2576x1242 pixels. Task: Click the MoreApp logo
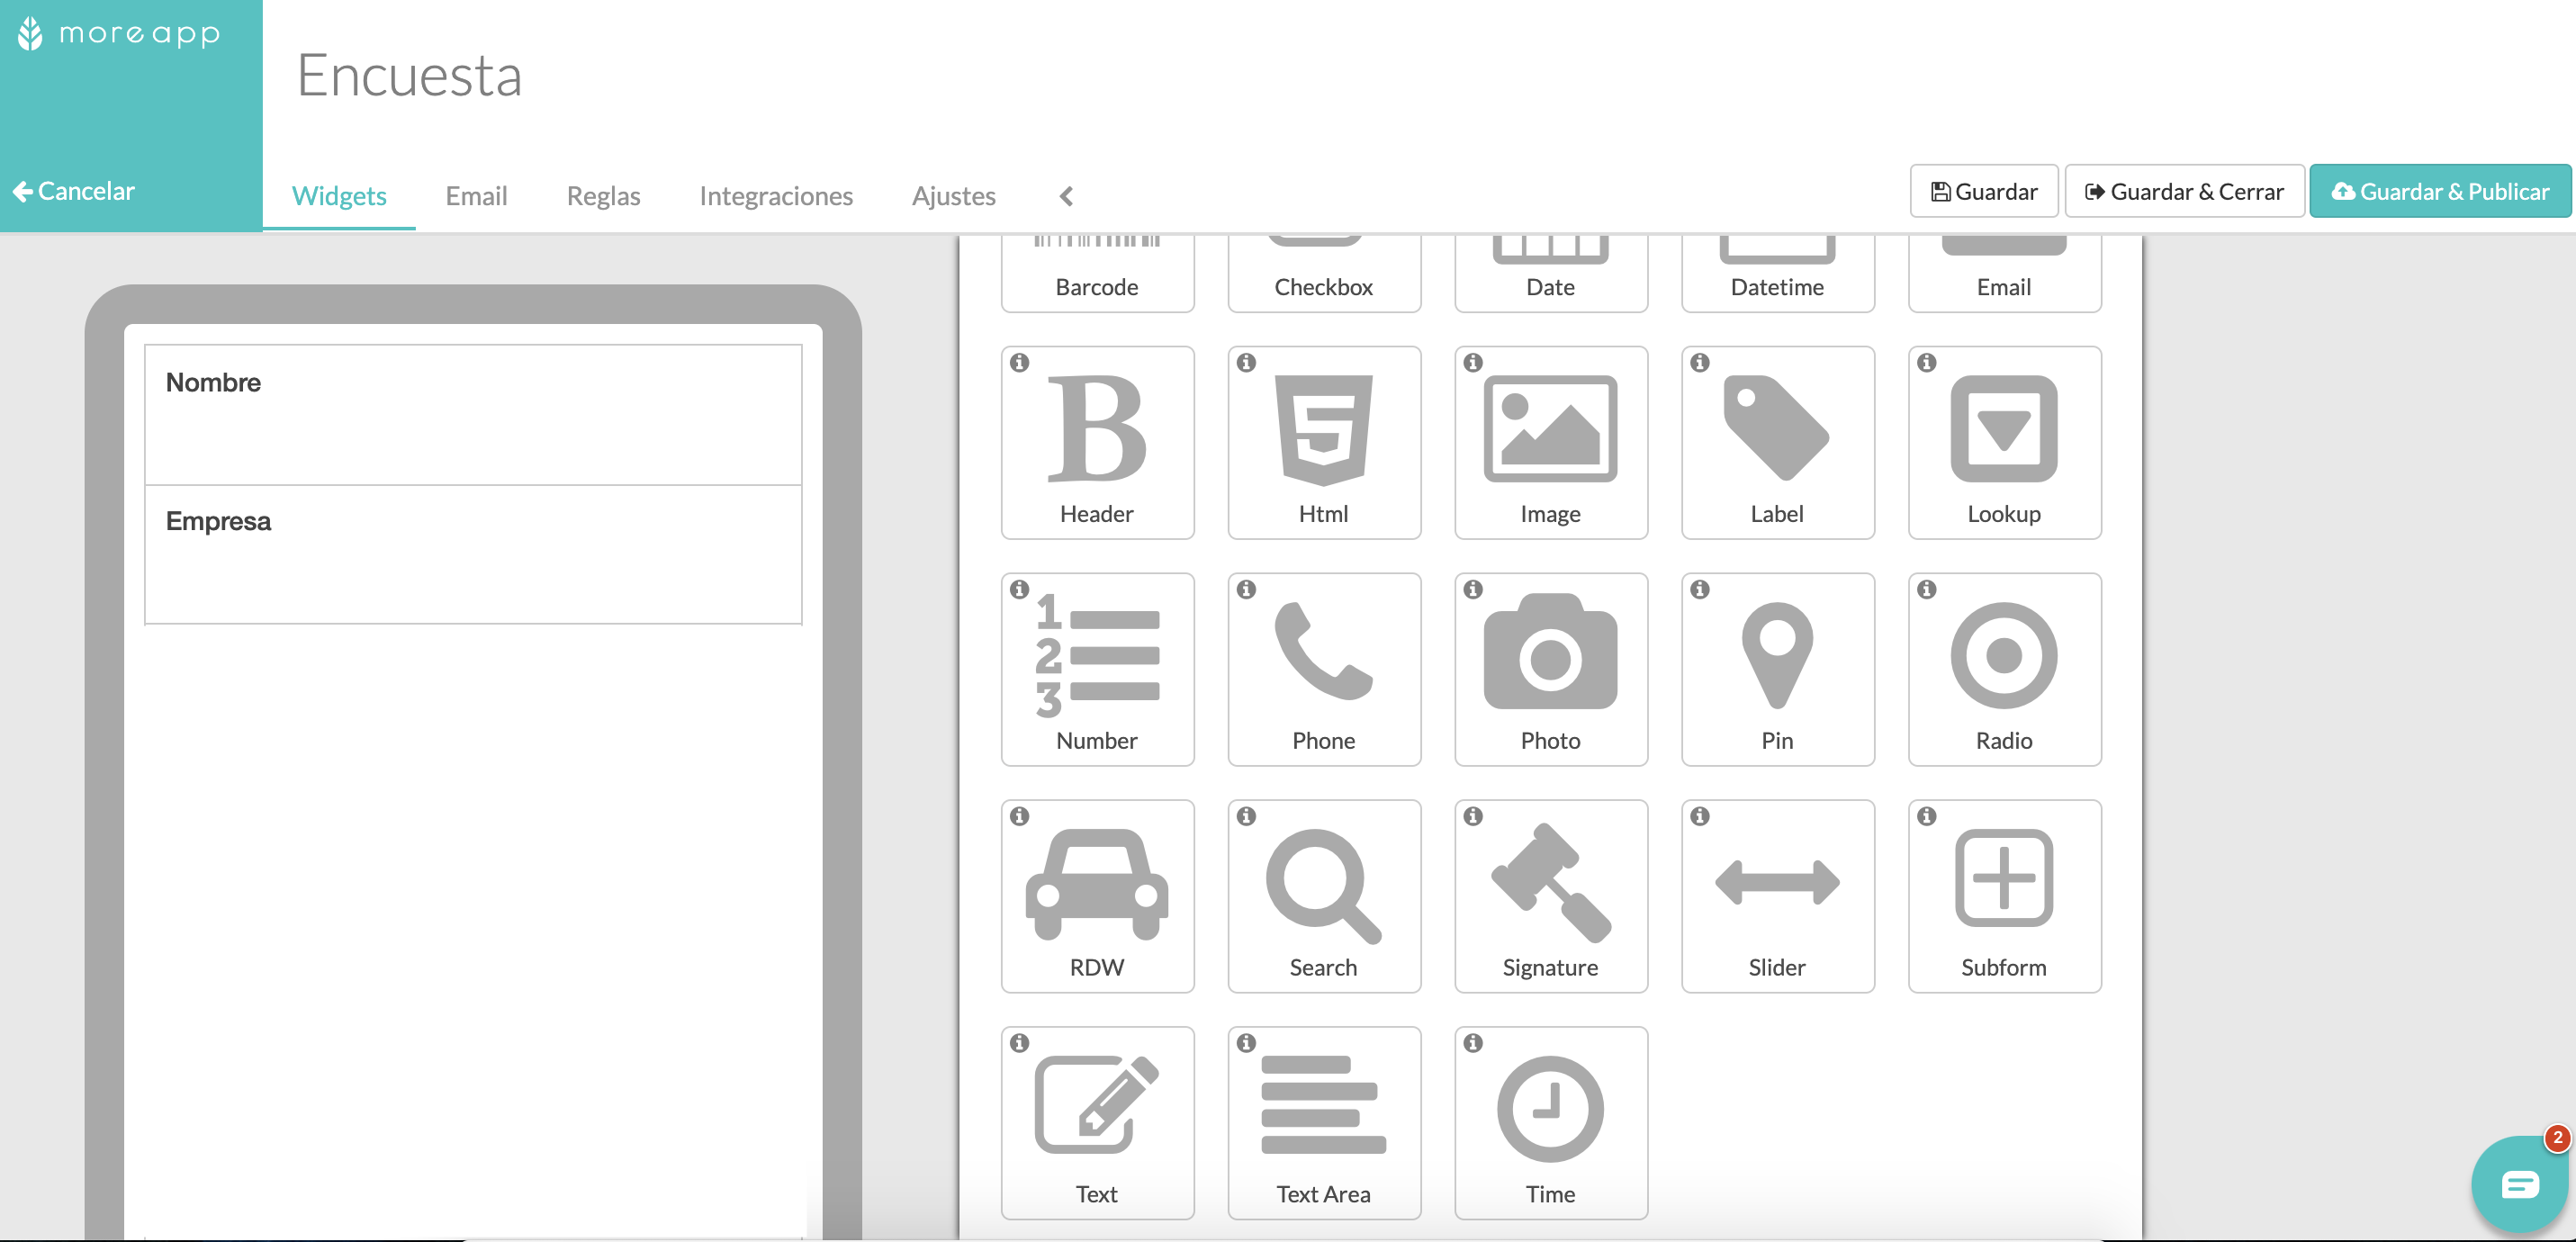(119, 34)
